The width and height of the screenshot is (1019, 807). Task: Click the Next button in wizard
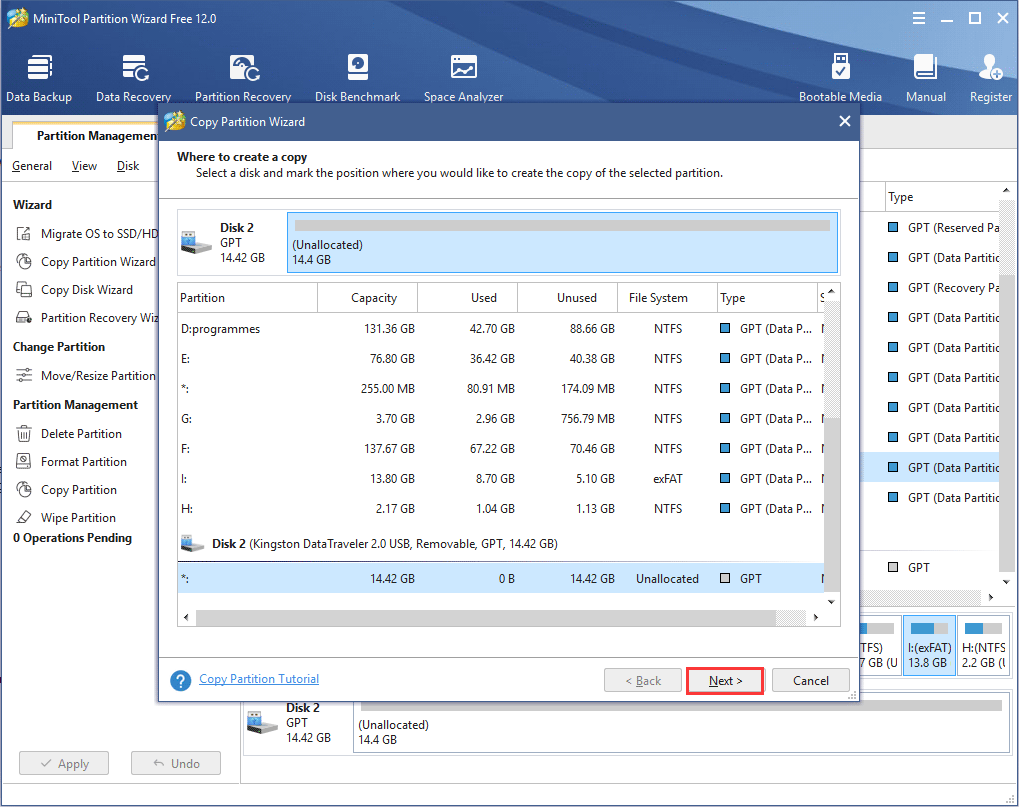[725, 681]
